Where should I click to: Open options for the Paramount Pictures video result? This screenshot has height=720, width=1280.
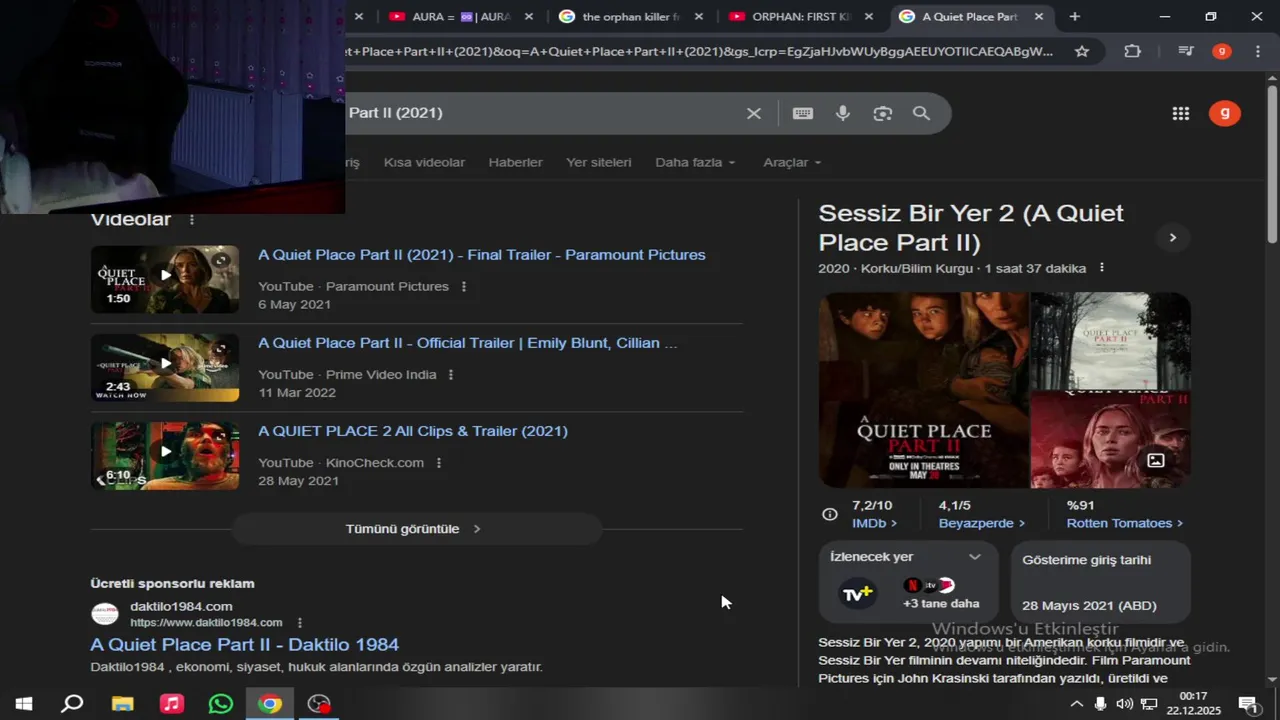click(463, 287)
